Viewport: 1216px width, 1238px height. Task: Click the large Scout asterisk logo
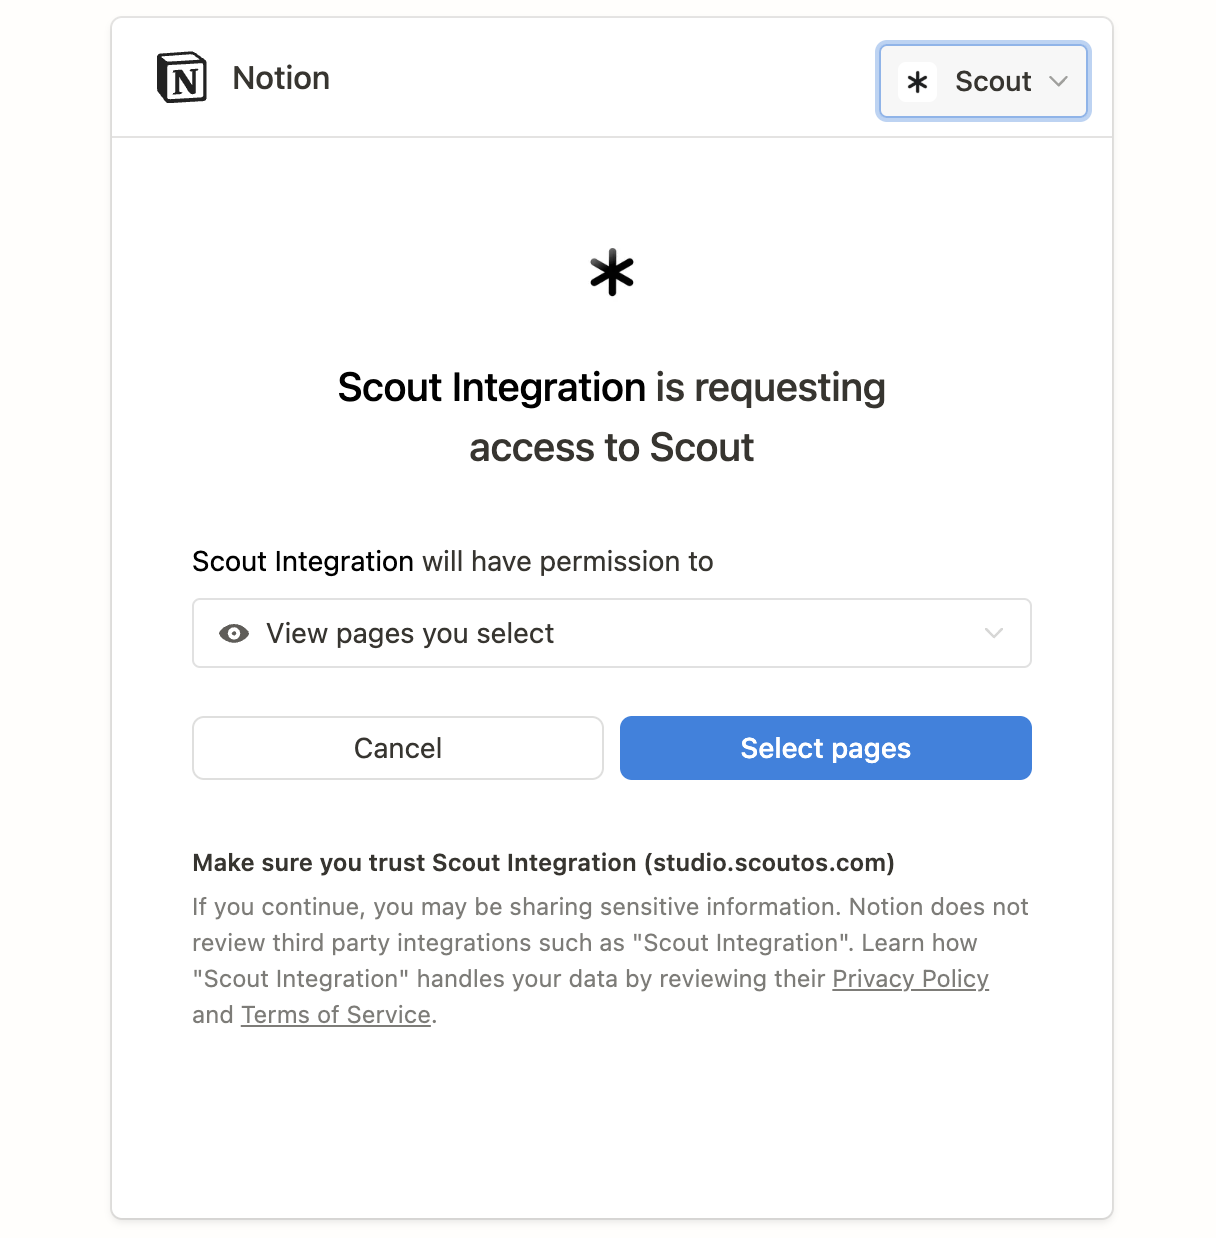[612, 273]
